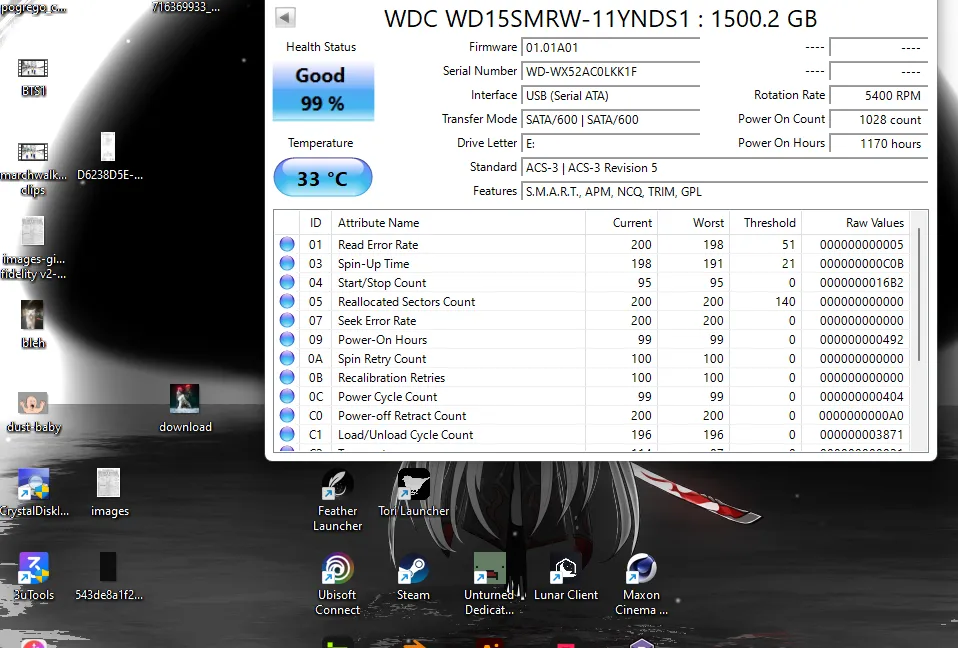Click the status circle for Start/Stop Count
The height and width of the screenshot is (648, 958).
tap(287, 282)
